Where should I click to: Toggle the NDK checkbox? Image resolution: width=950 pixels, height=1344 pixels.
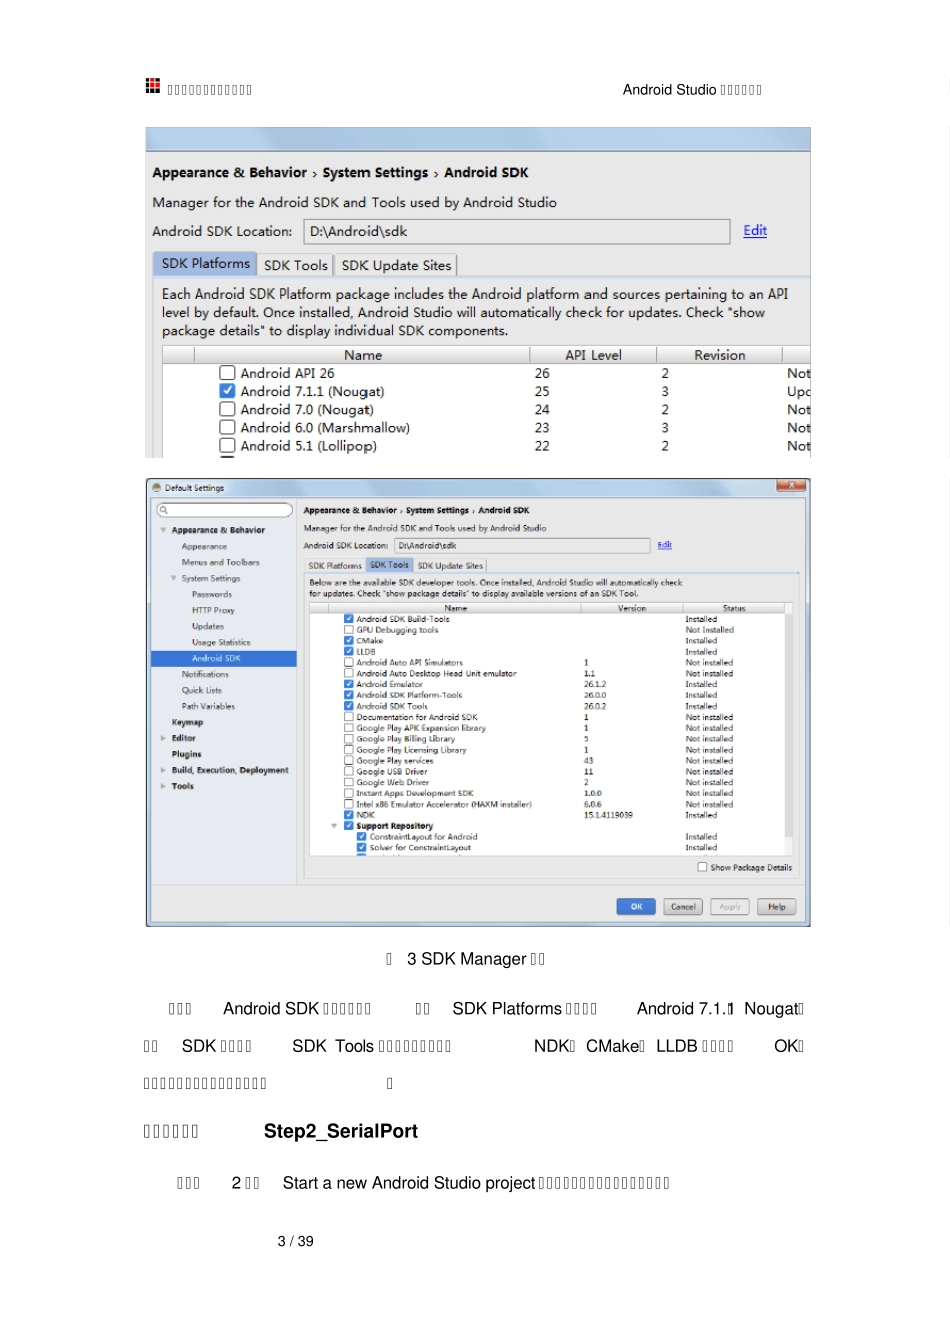coord(349,815)
